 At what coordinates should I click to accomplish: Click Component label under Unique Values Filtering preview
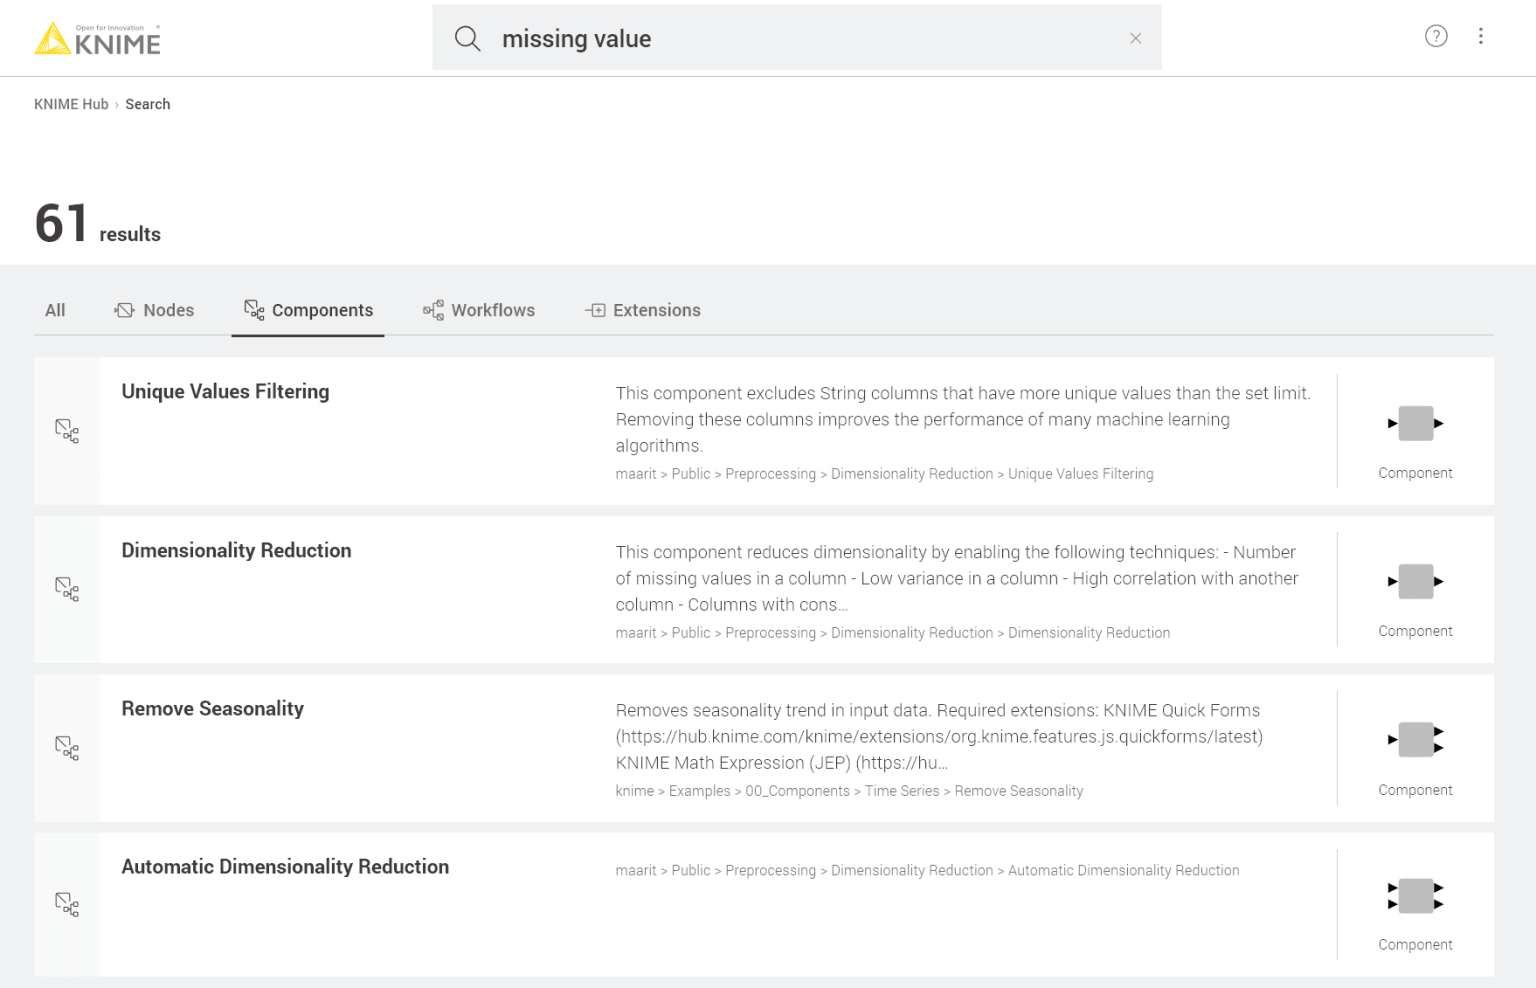pos(1415,473)
